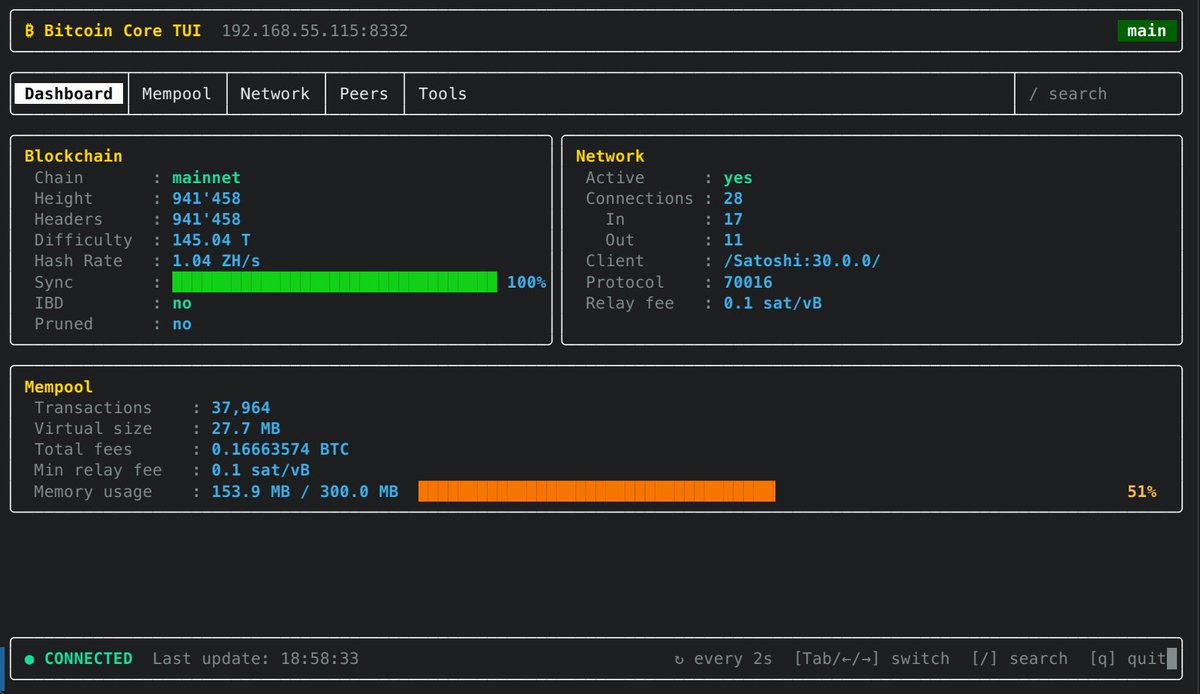Viewport: 1200px width, 694px height.
Task: Select the outbound connections value 11
Action: click(x=733, y=240)
